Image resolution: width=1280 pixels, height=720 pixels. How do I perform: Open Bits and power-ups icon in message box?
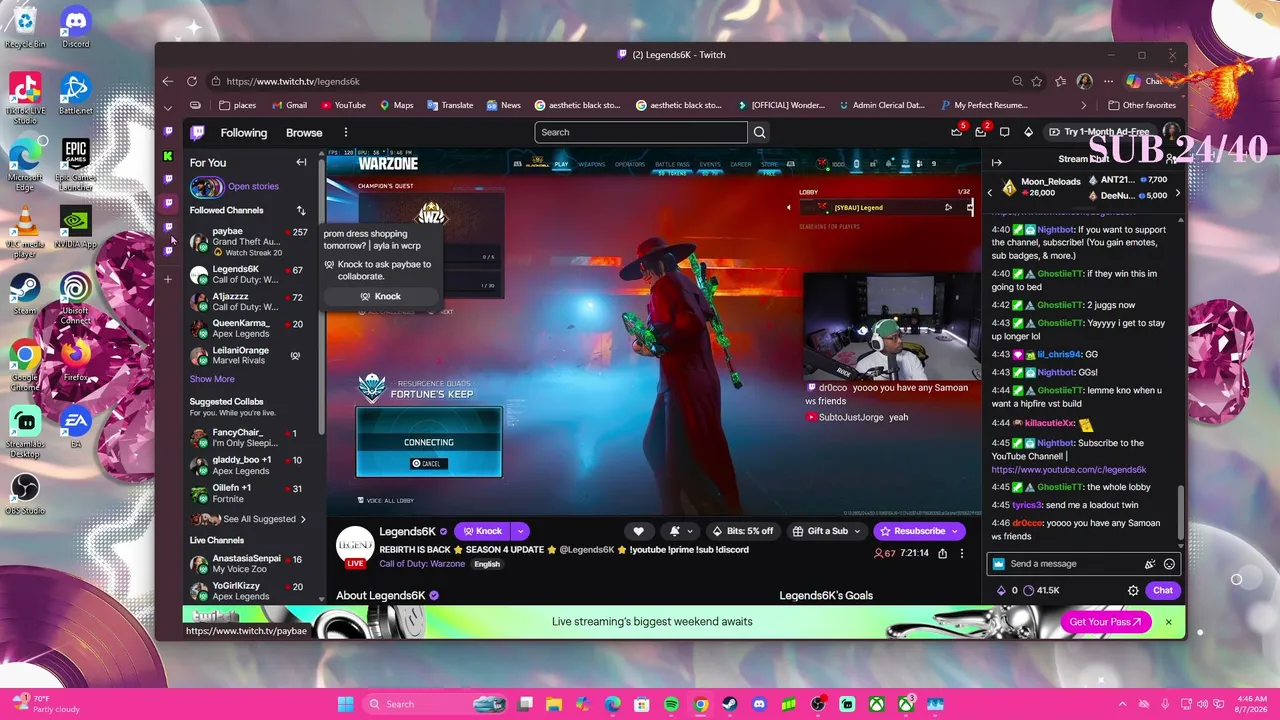(x=1150, y=564)
